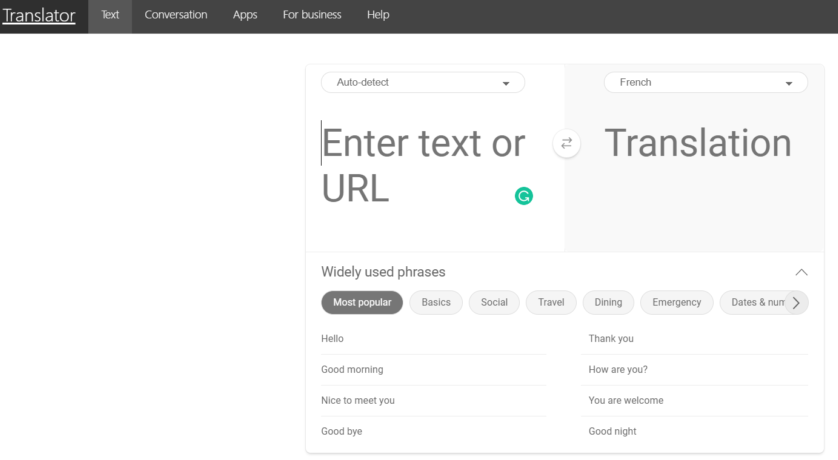Go to the Apps menu item
This screenshot has width=838, height=460.
245,15
